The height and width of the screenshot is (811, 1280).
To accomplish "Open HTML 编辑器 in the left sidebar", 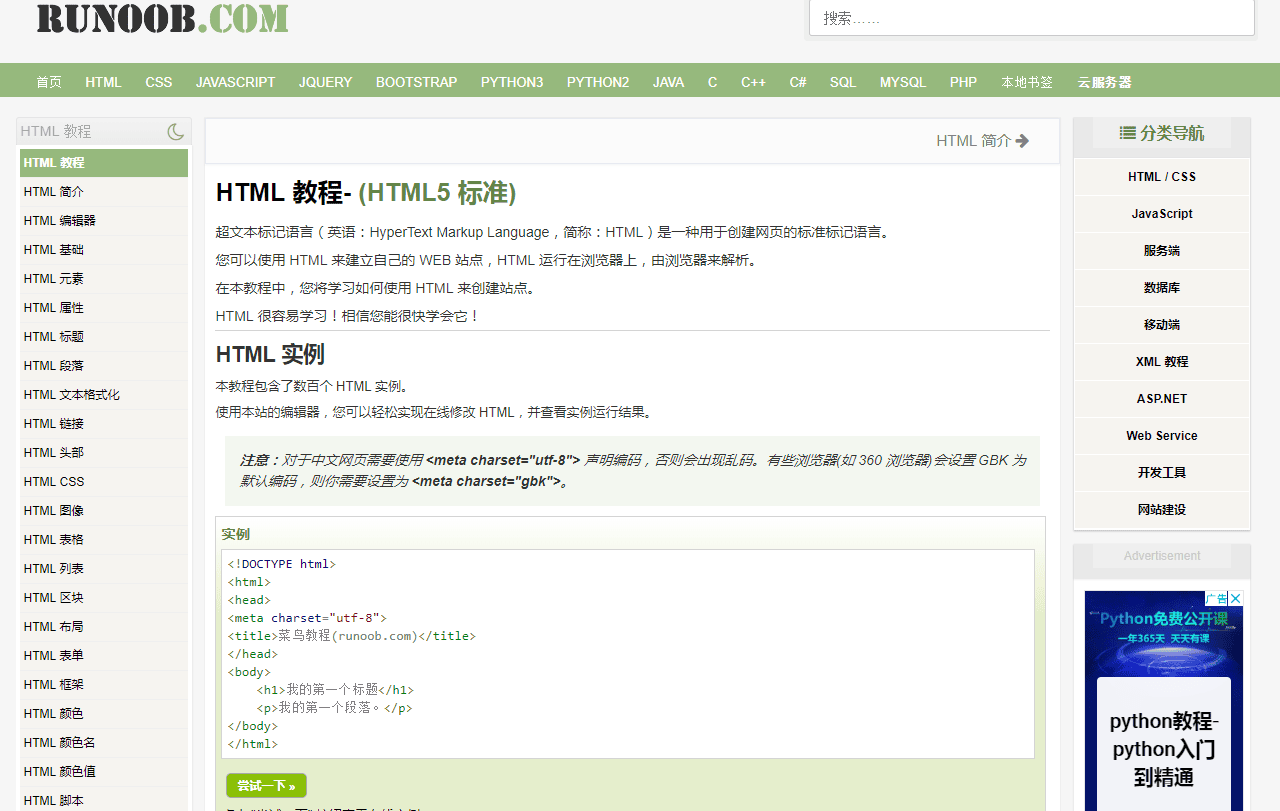I will (x=60, y=220).
